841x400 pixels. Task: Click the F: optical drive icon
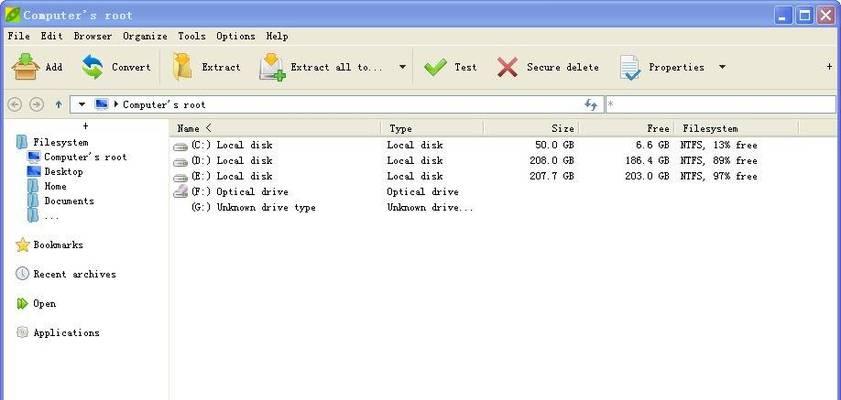181,191
